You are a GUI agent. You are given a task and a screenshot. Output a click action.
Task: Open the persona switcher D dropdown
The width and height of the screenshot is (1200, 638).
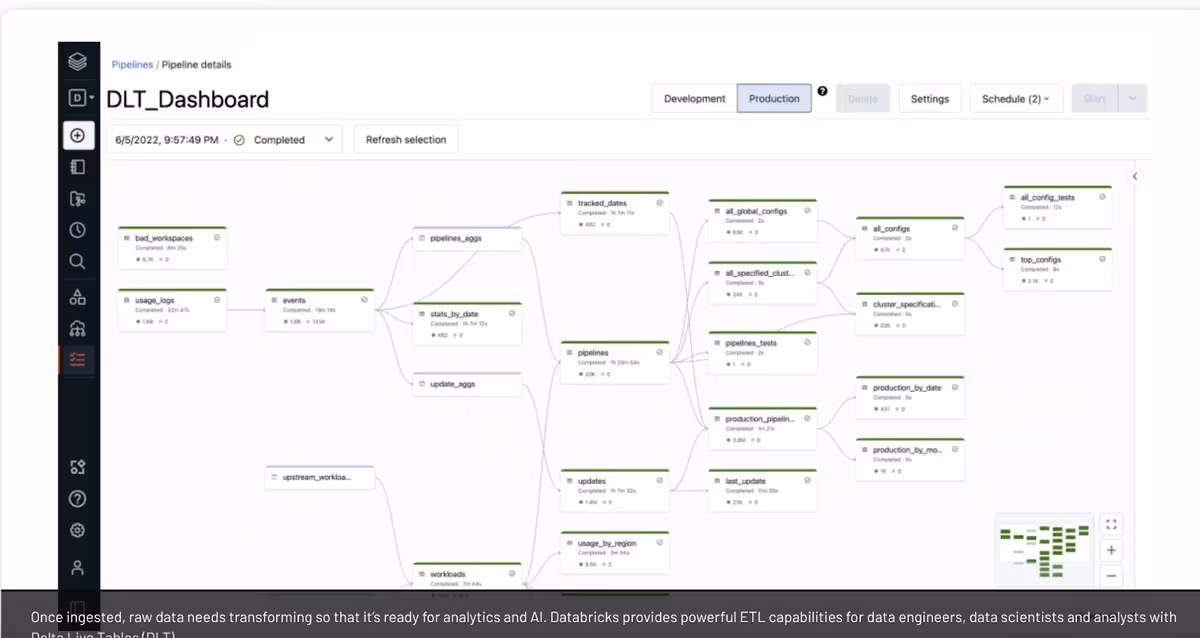(81, 98)
